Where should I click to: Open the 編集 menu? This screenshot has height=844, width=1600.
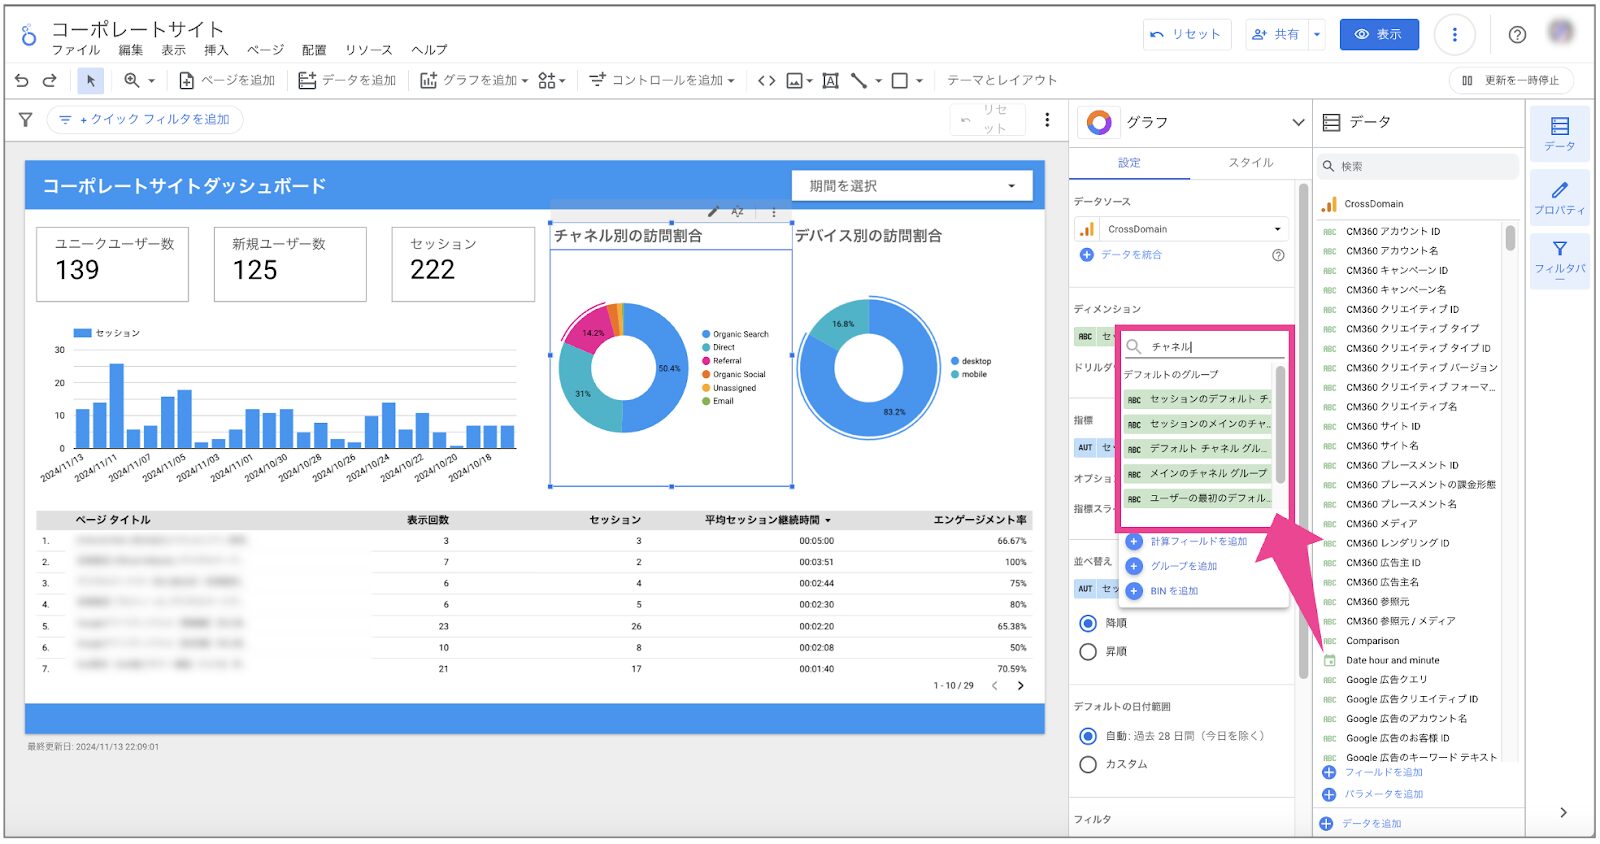point(131,50)
